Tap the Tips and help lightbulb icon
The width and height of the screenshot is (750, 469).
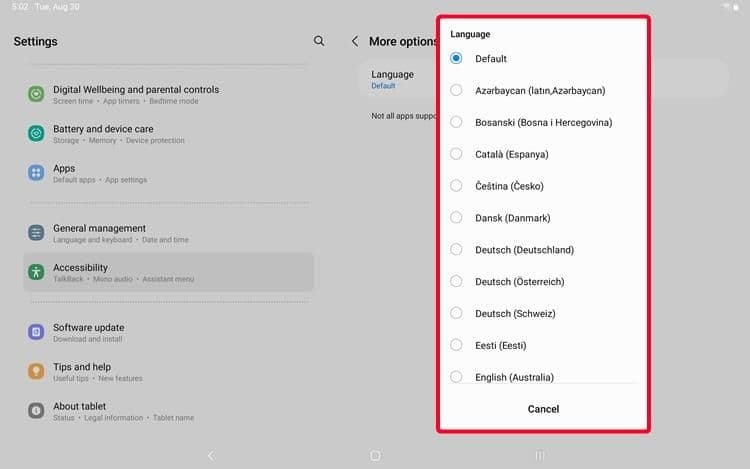[36, 371]
